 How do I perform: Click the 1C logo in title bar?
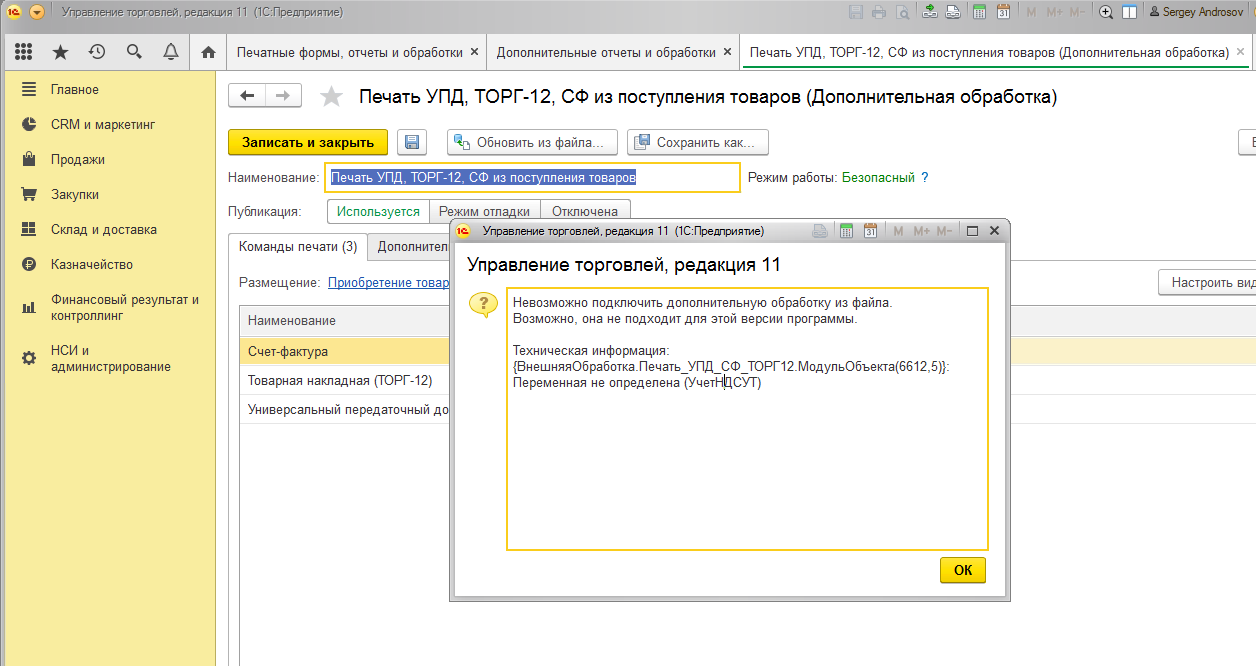[14, 12]
